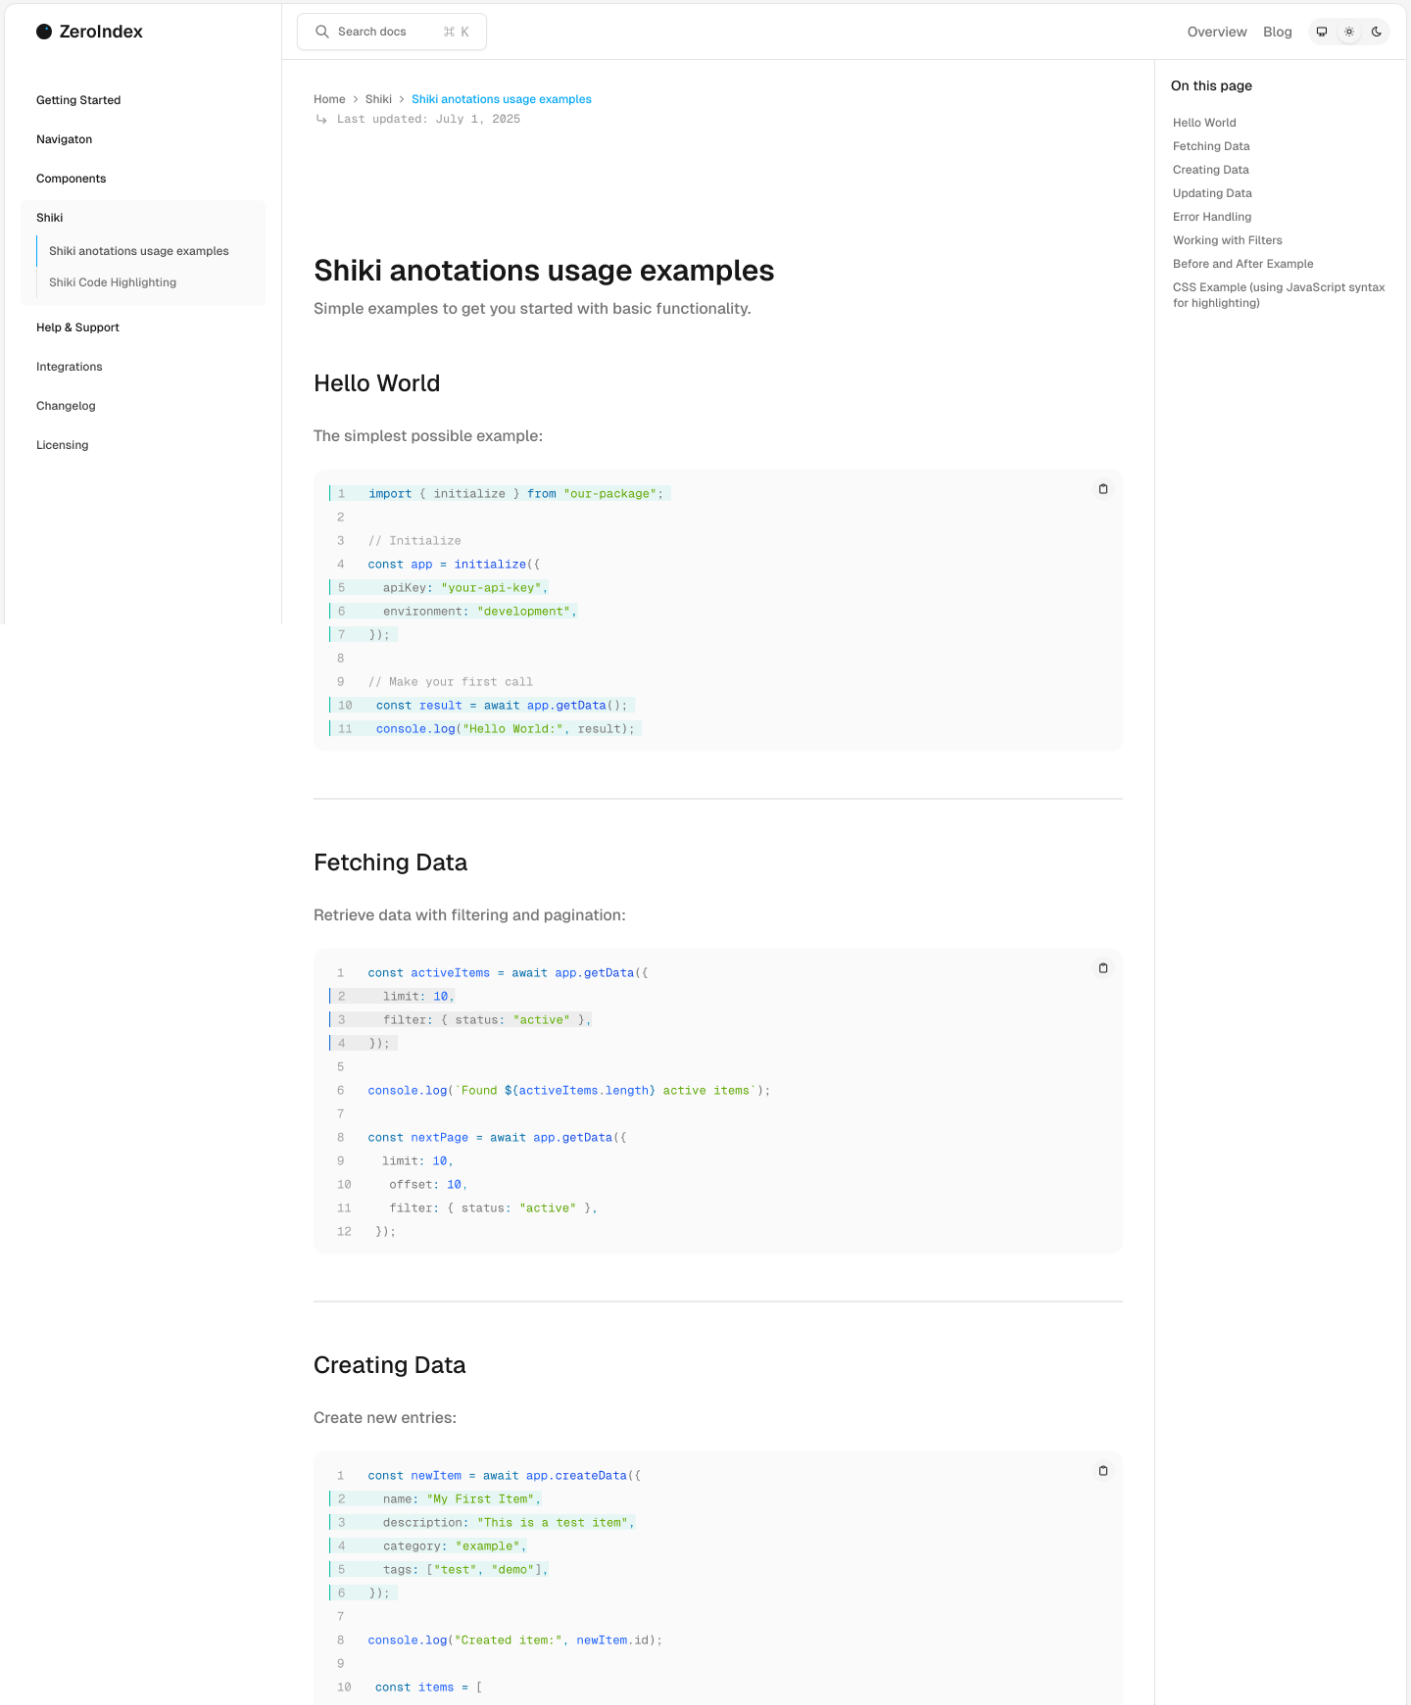Open the Changelog sidebar item
The width and height of the screenshot is (1411, 1705).
tap(66, 406)
